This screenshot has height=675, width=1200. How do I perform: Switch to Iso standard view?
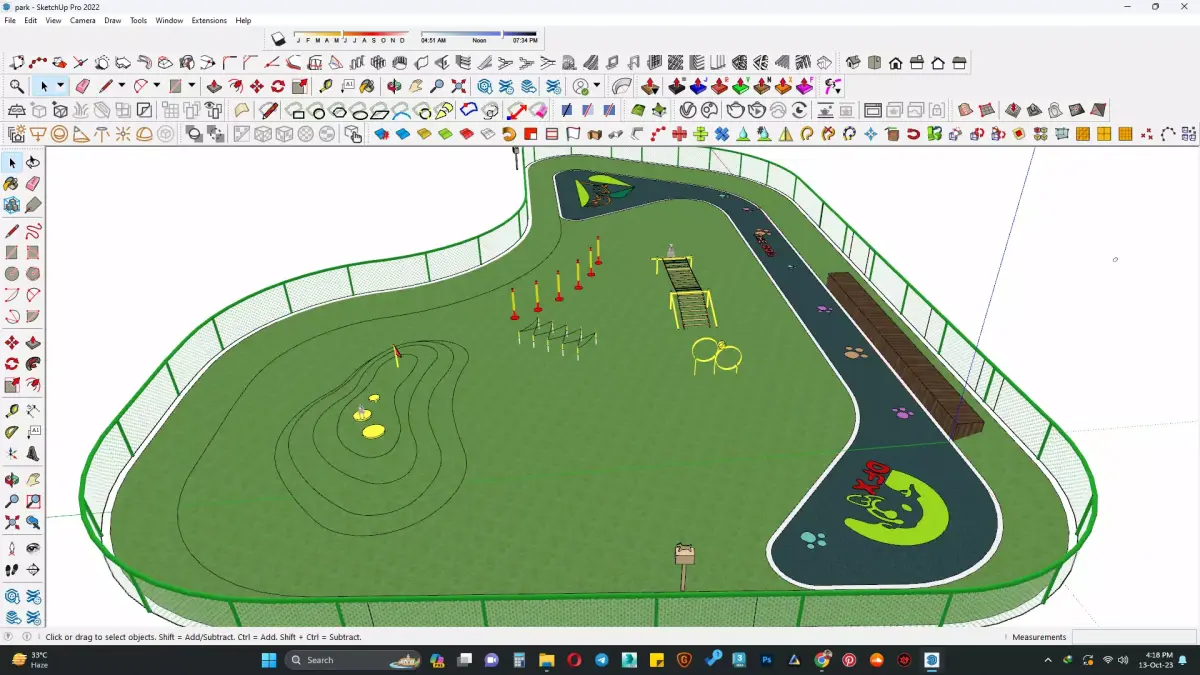[853, 63]
